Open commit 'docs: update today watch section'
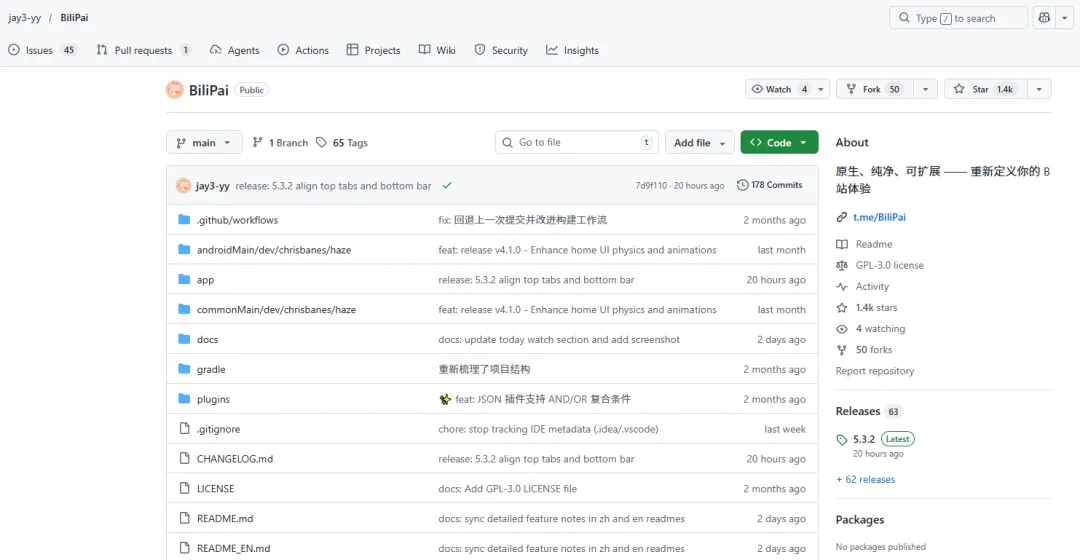The height and width of the screenshot is (560, 1080). click(559, 340)
